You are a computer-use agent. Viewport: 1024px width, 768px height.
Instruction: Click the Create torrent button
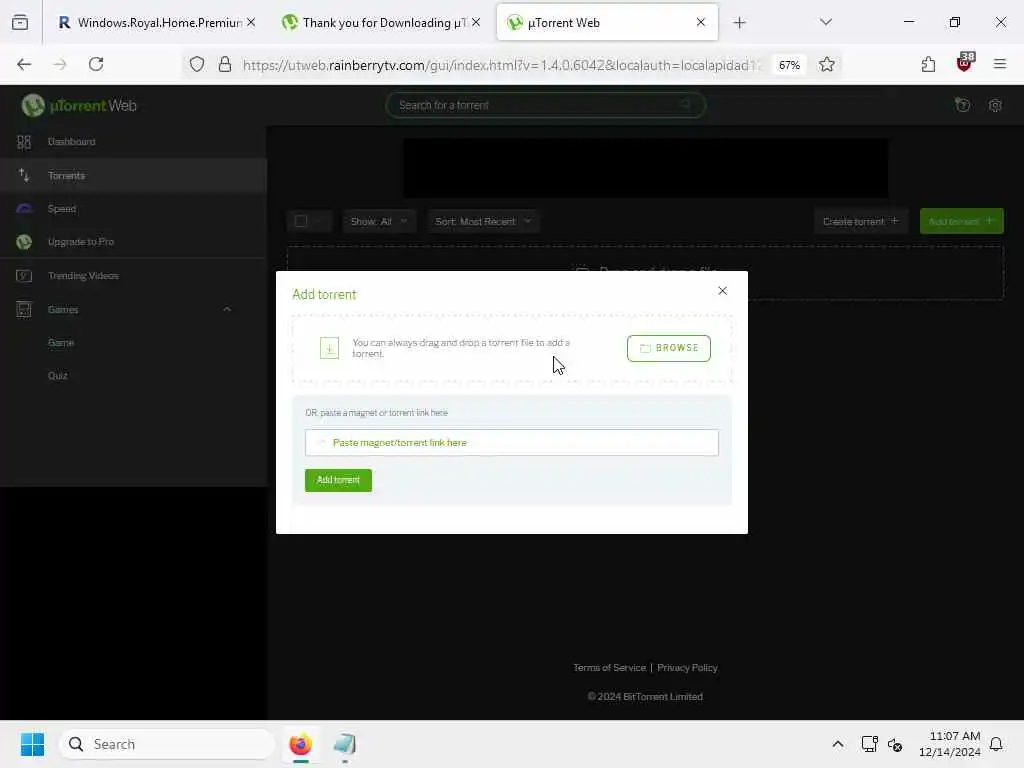click(860, 221)
